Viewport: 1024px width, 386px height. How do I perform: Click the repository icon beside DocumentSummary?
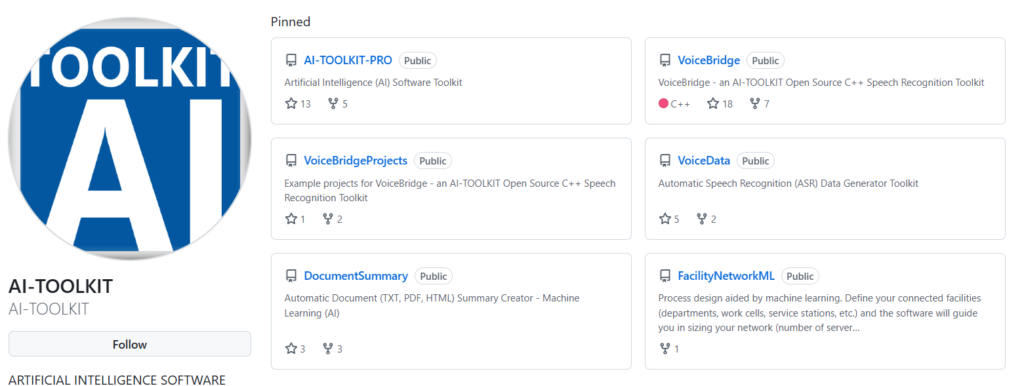tap(291, 276)
